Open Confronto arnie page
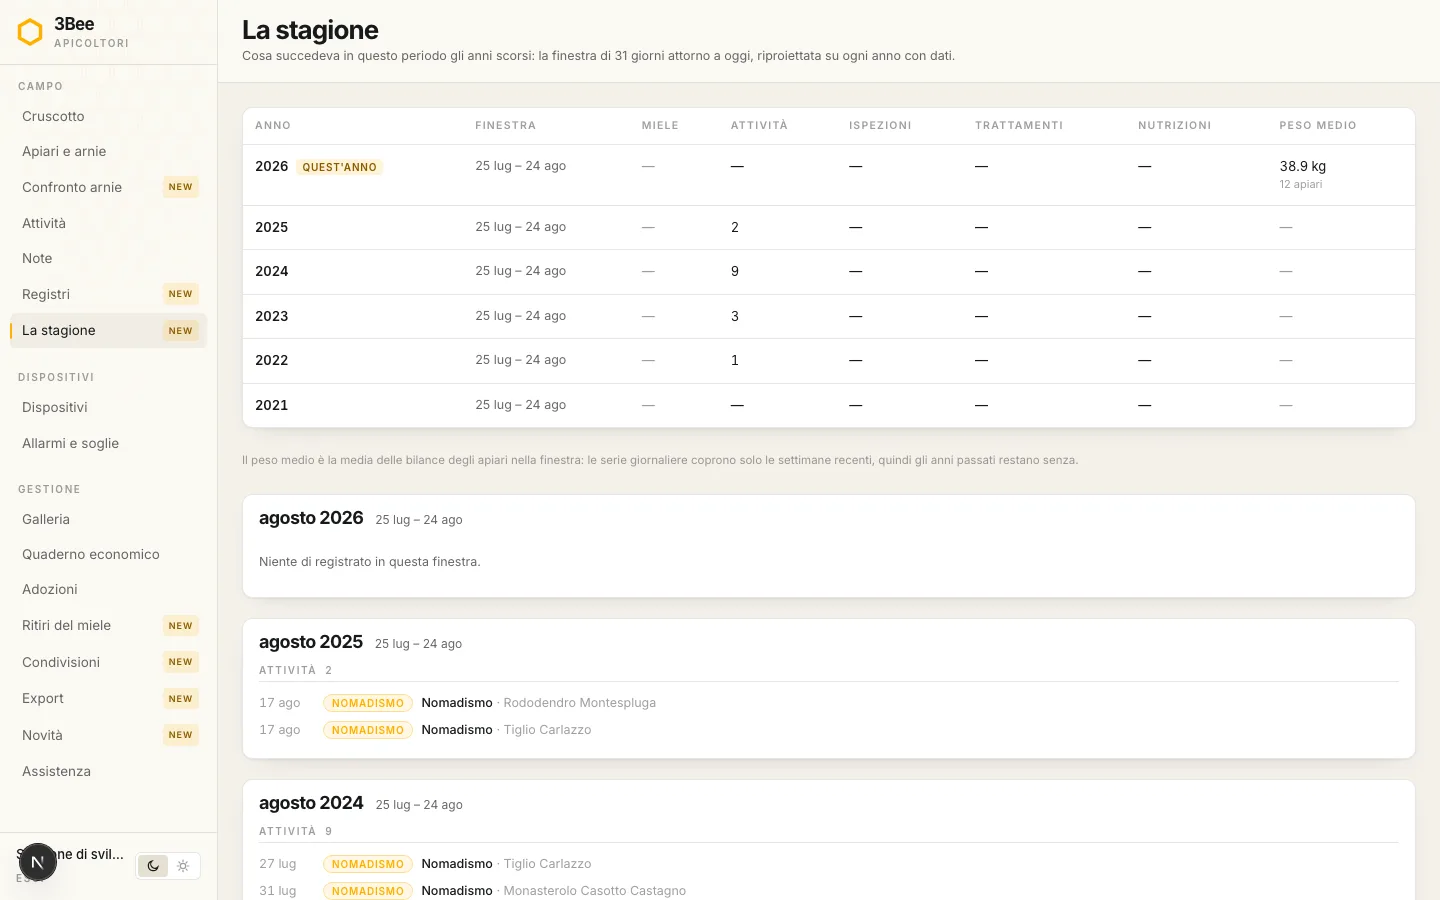The width and height of the screenshot is (1440, 900). coord(108,187)
